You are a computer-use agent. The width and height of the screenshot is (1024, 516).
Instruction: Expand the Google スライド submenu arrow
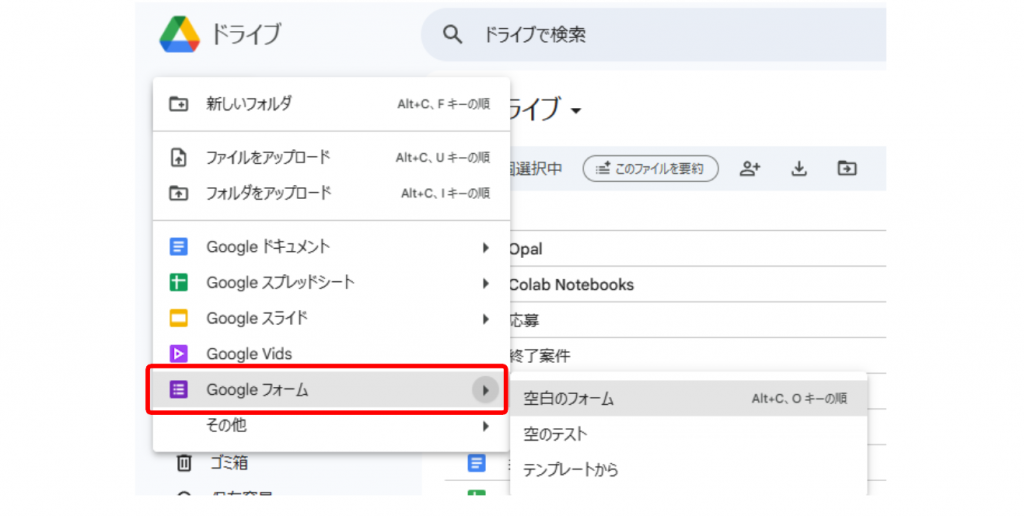click(x=486, y=319)
